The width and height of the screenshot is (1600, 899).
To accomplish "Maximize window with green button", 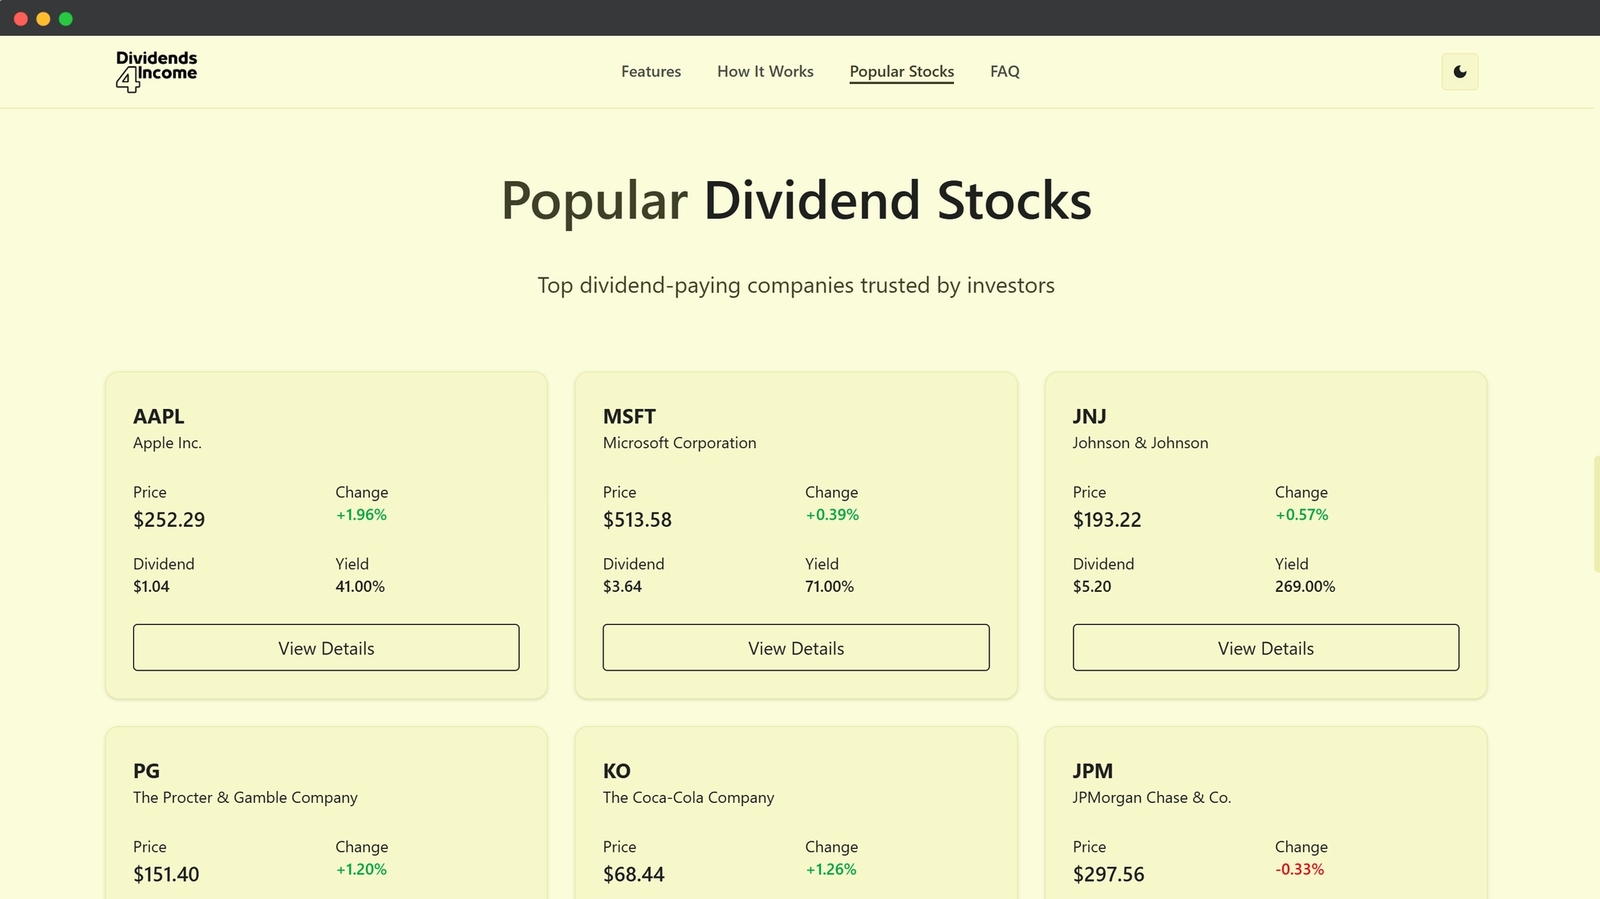I will tap(66, 19).
